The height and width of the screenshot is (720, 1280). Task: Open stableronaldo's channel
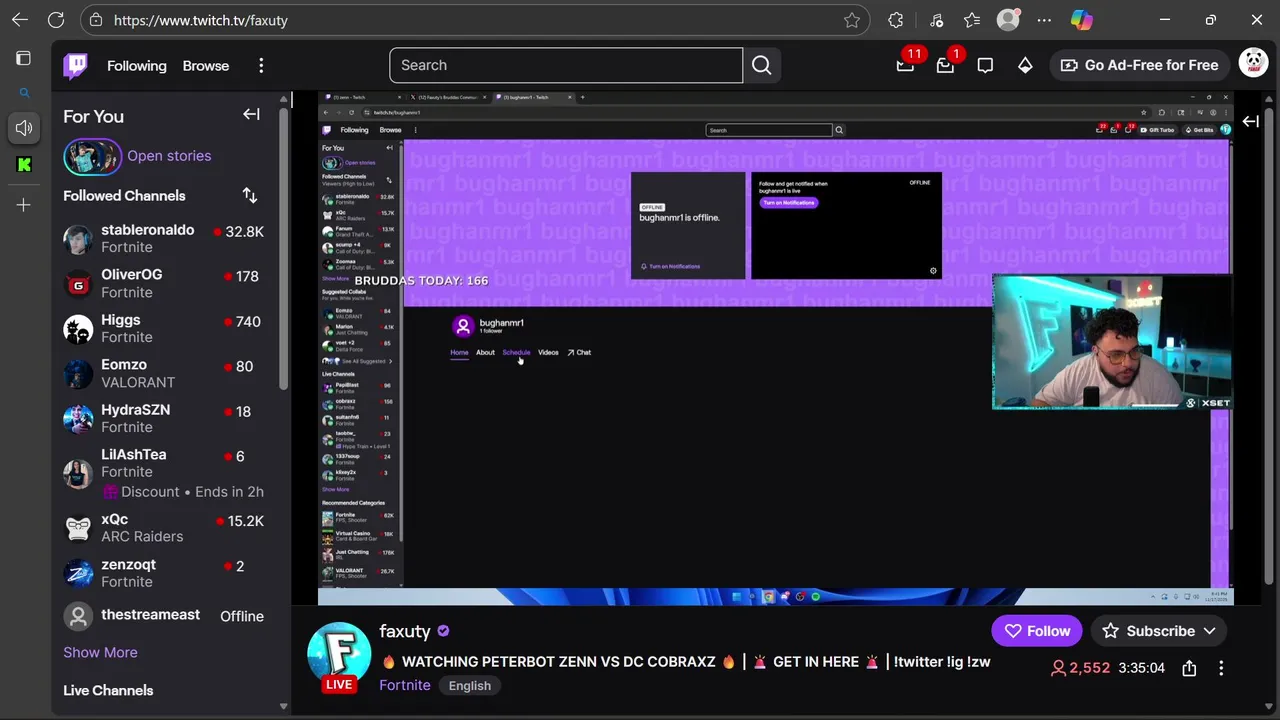click(164, 238)
